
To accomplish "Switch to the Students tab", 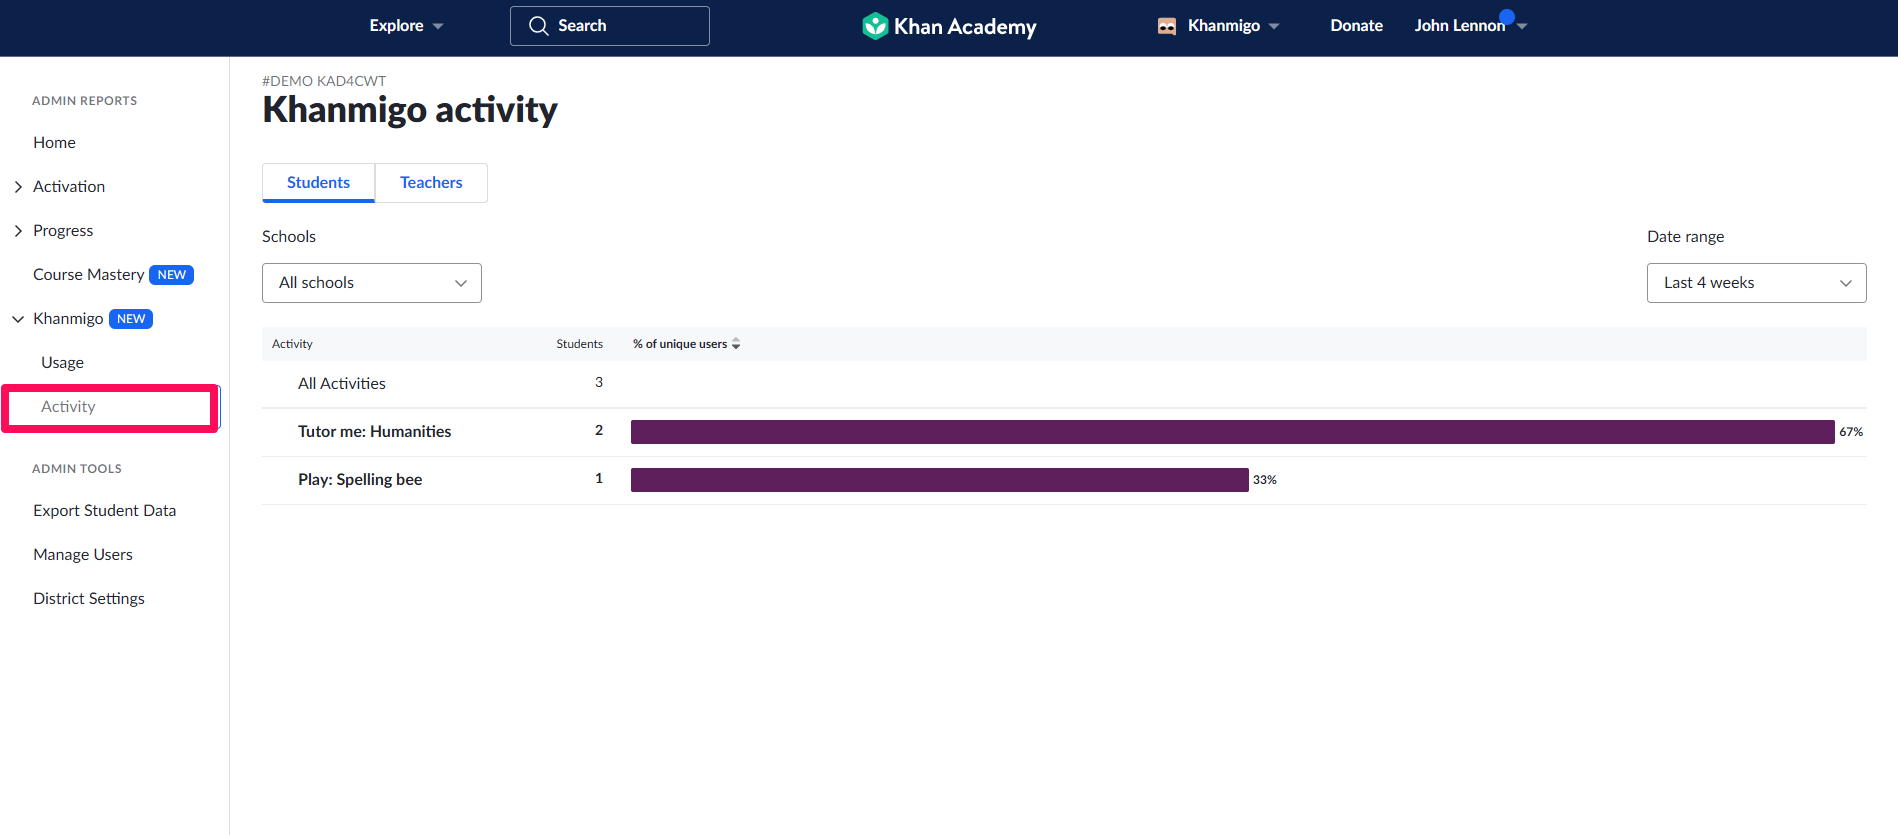I will pos(318,183).
